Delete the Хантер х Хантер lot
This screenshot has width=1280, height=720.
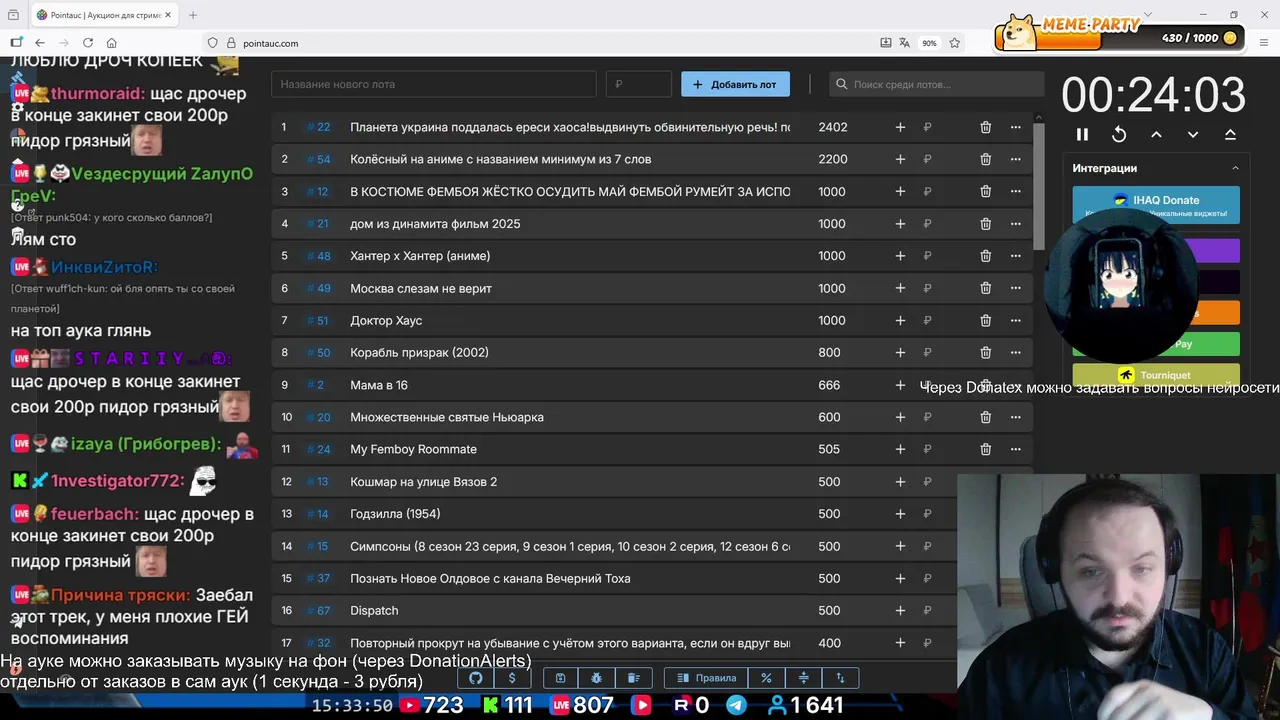[x=985, y=256]
